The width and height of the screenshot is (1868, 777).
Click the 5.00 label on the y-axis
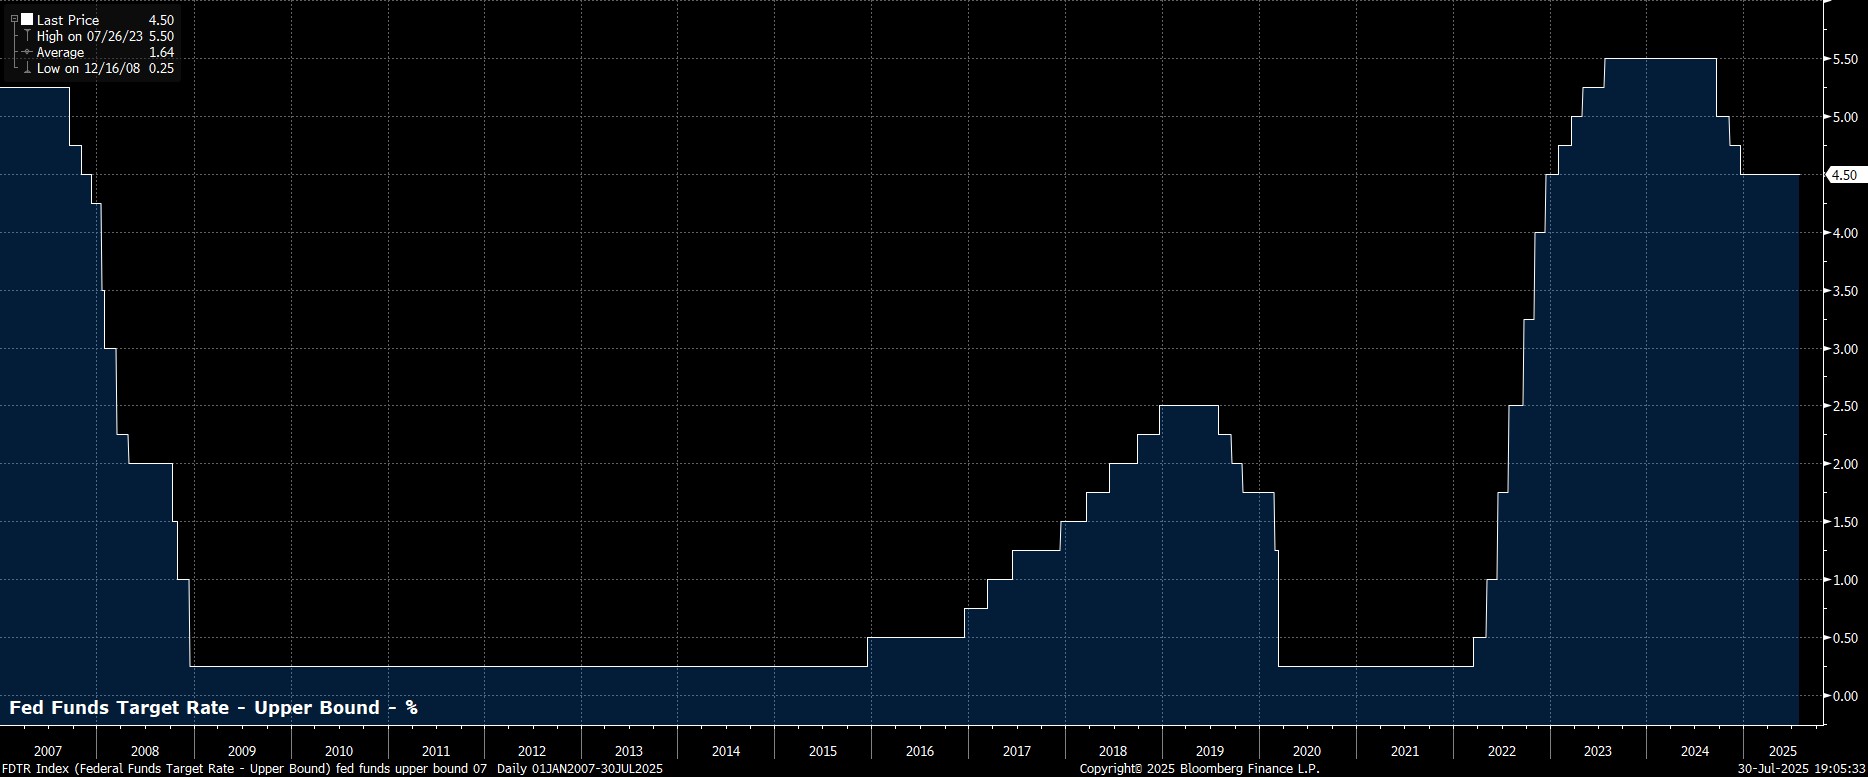pyautogui.click(x=1844, y=117)
